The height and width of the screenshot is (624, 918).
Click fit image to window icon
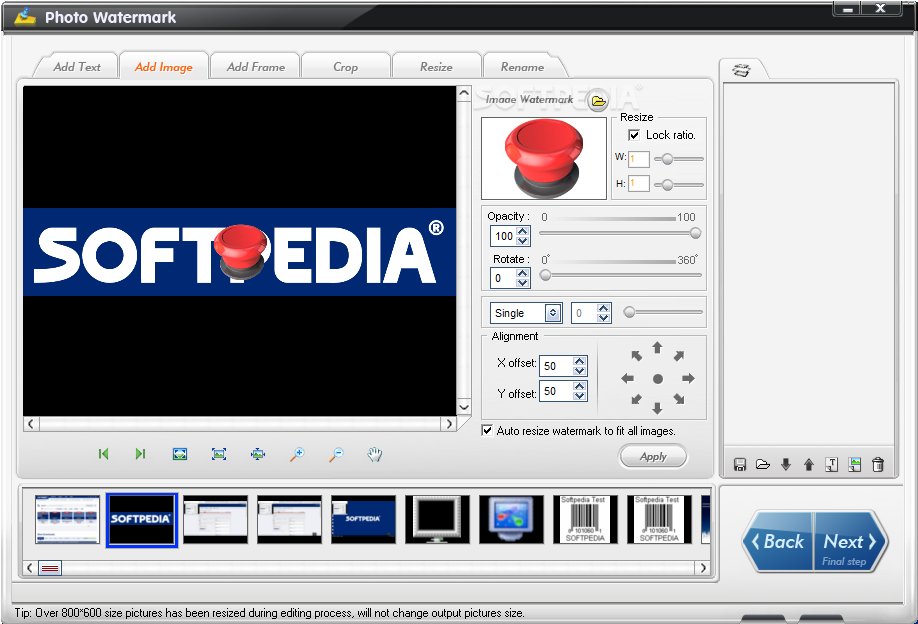(x=180, y=454)
